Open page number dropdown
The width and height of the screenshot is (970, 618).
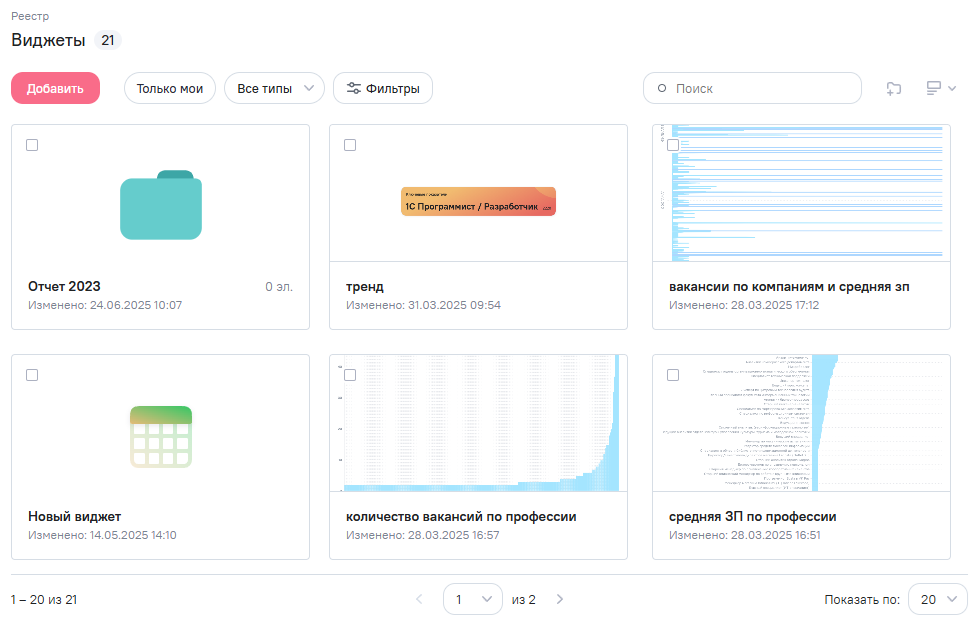point(473,599)
